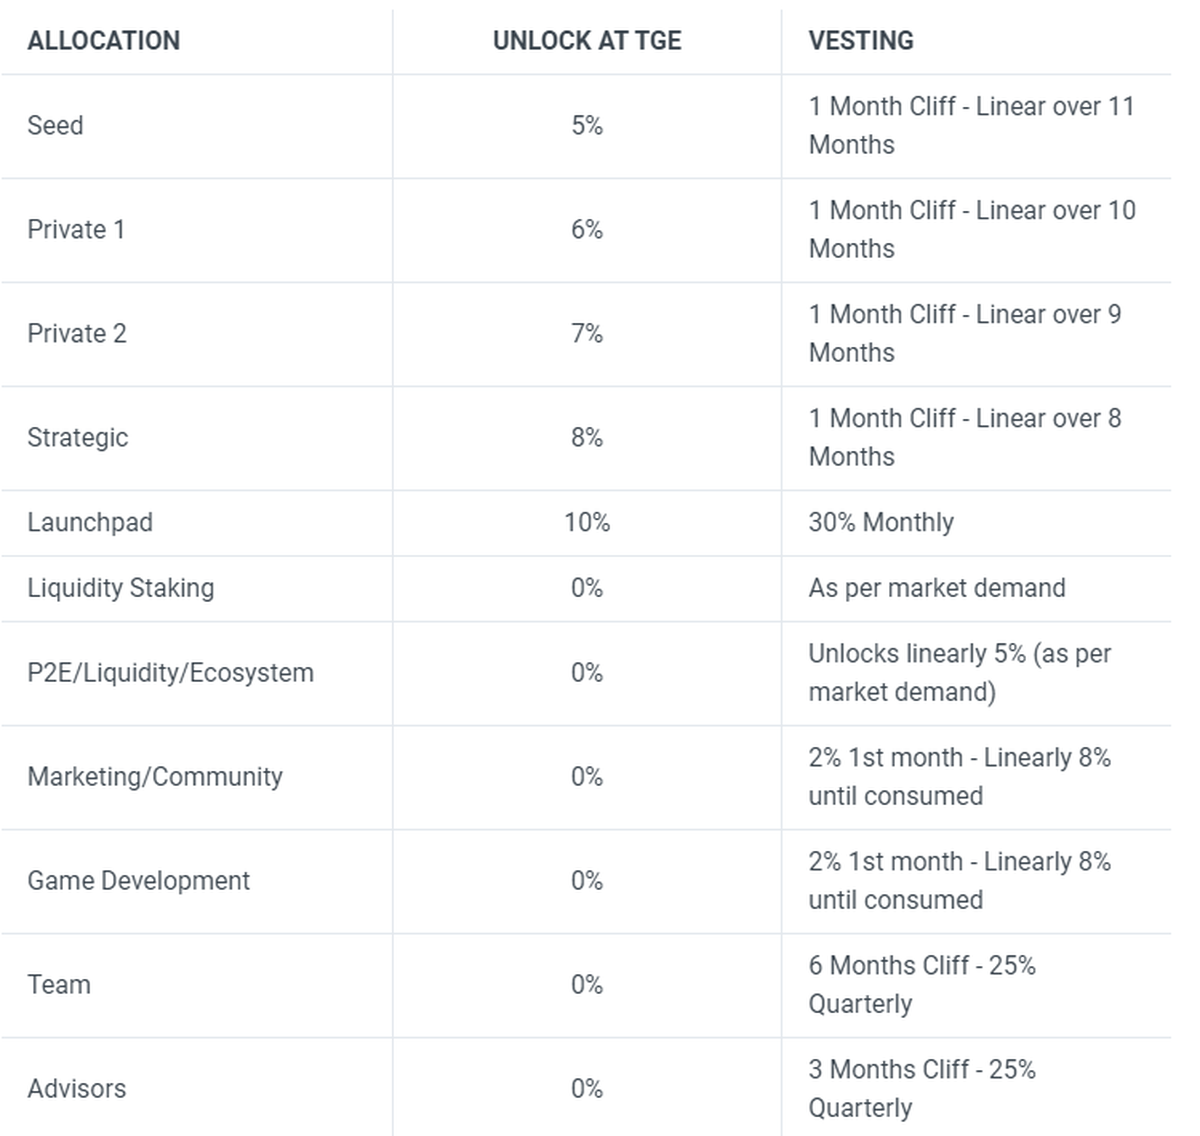Click the ALLOCATION column header
Viewport: 1200px width, 1136px height.
104,41
